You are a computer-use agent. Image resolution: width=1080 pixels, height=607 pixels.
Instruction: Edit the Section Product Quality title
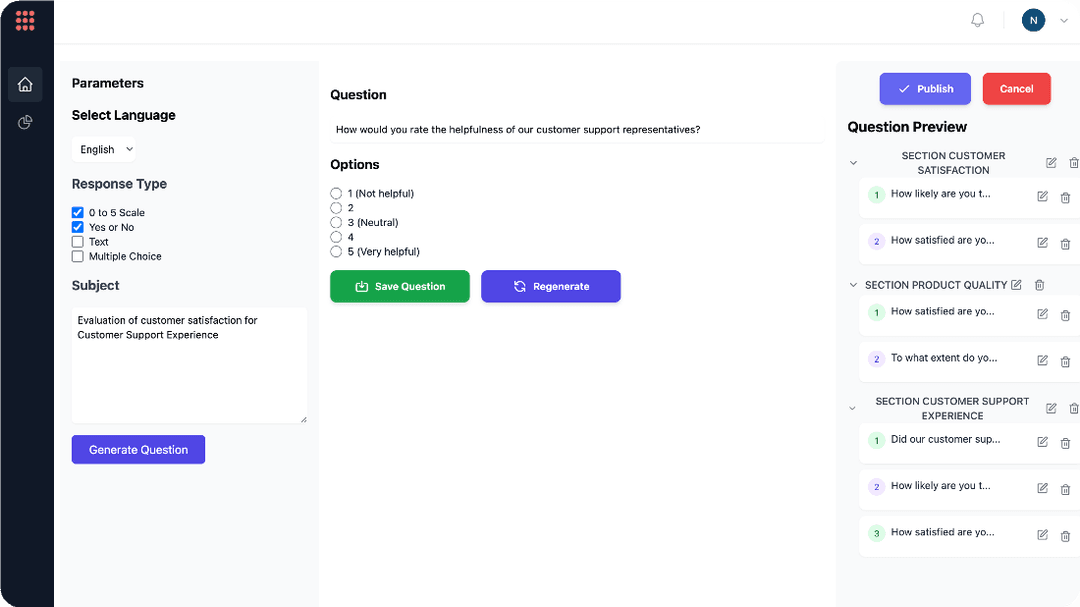(1017, 285)
